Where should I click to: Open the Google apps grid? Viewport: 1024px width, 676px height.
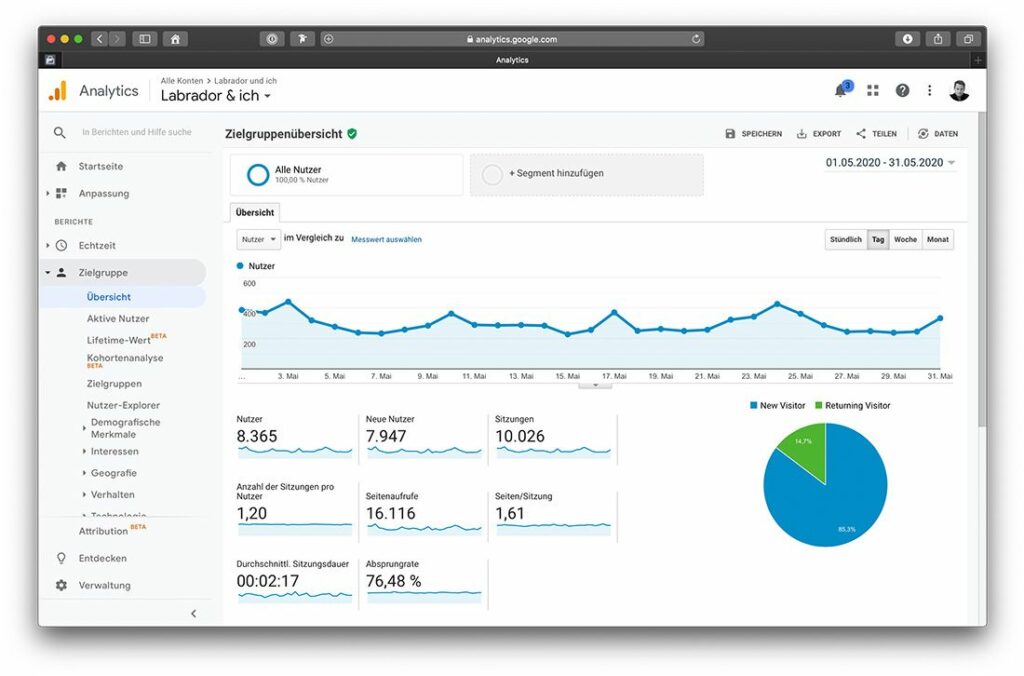point(872,90)
